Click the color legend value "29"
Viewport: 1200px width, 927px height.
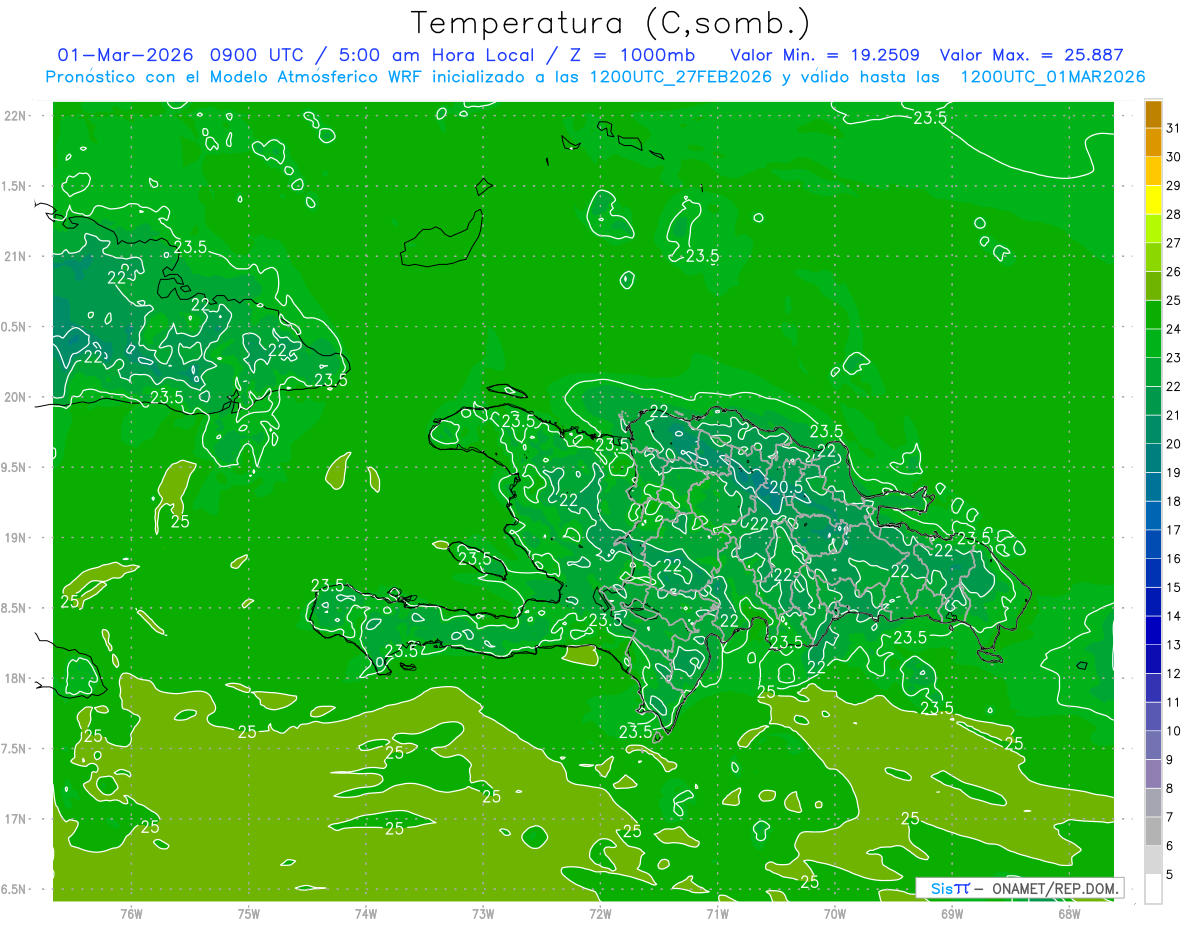point(1174,185)
